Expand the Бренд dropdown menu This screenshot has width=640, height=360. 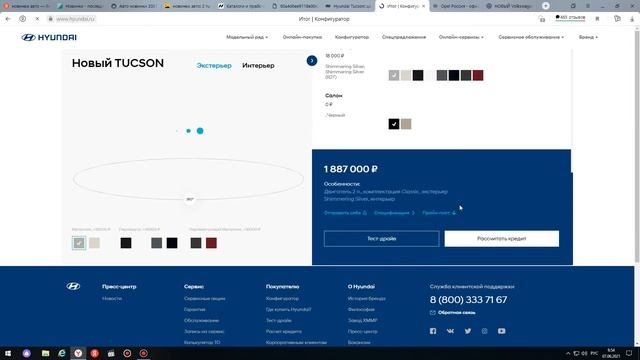click(588, 37)
